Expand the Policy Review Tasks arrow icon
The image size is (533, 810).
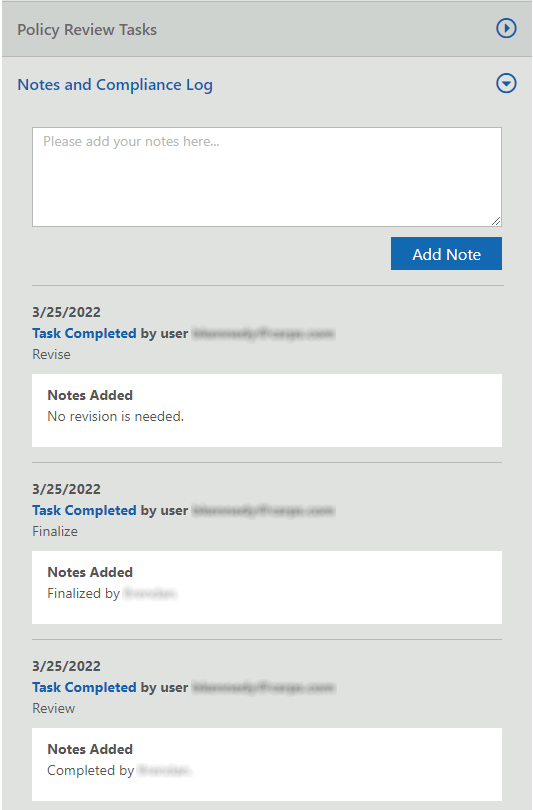click(506, 28)
